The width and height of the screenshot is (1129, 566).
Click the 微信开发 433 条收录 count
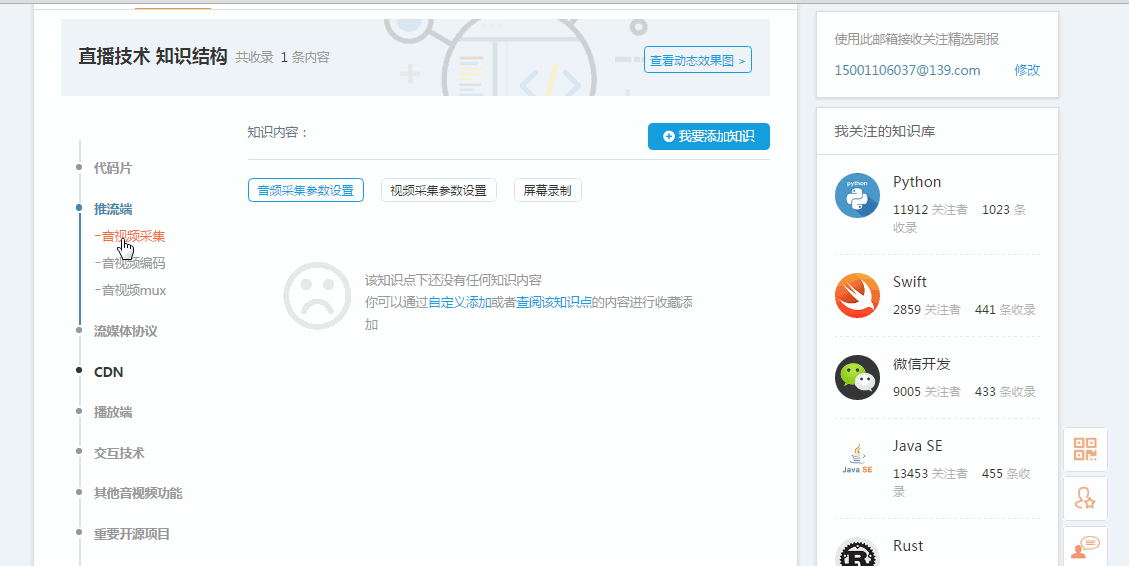click(1005, 392)
